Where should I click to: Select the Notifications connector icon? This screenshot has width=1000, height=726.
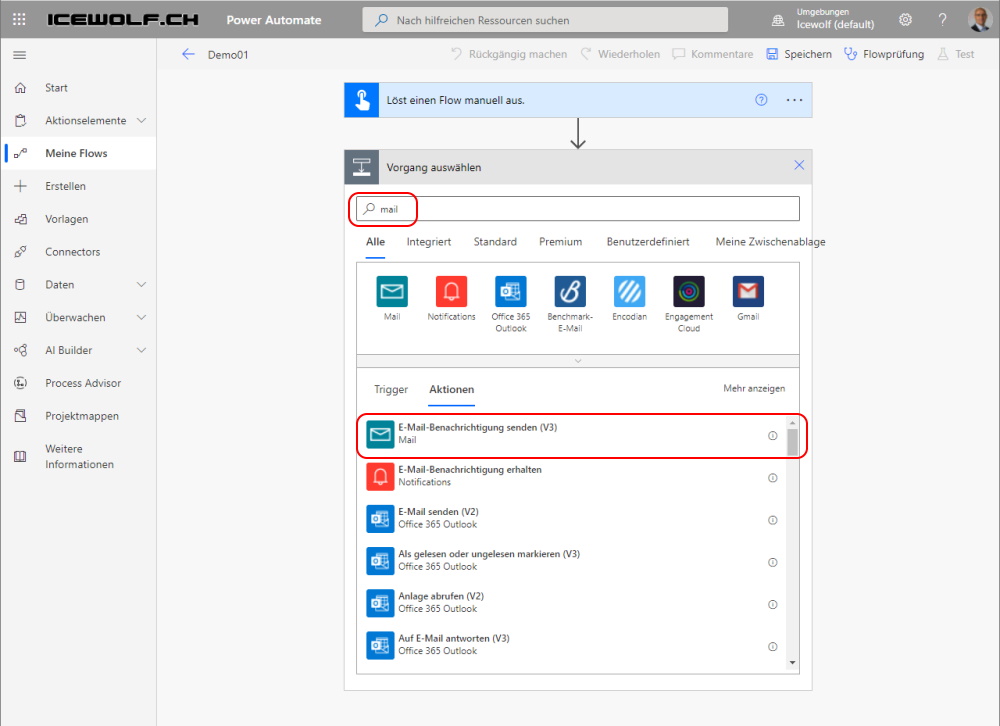point(452,292)
